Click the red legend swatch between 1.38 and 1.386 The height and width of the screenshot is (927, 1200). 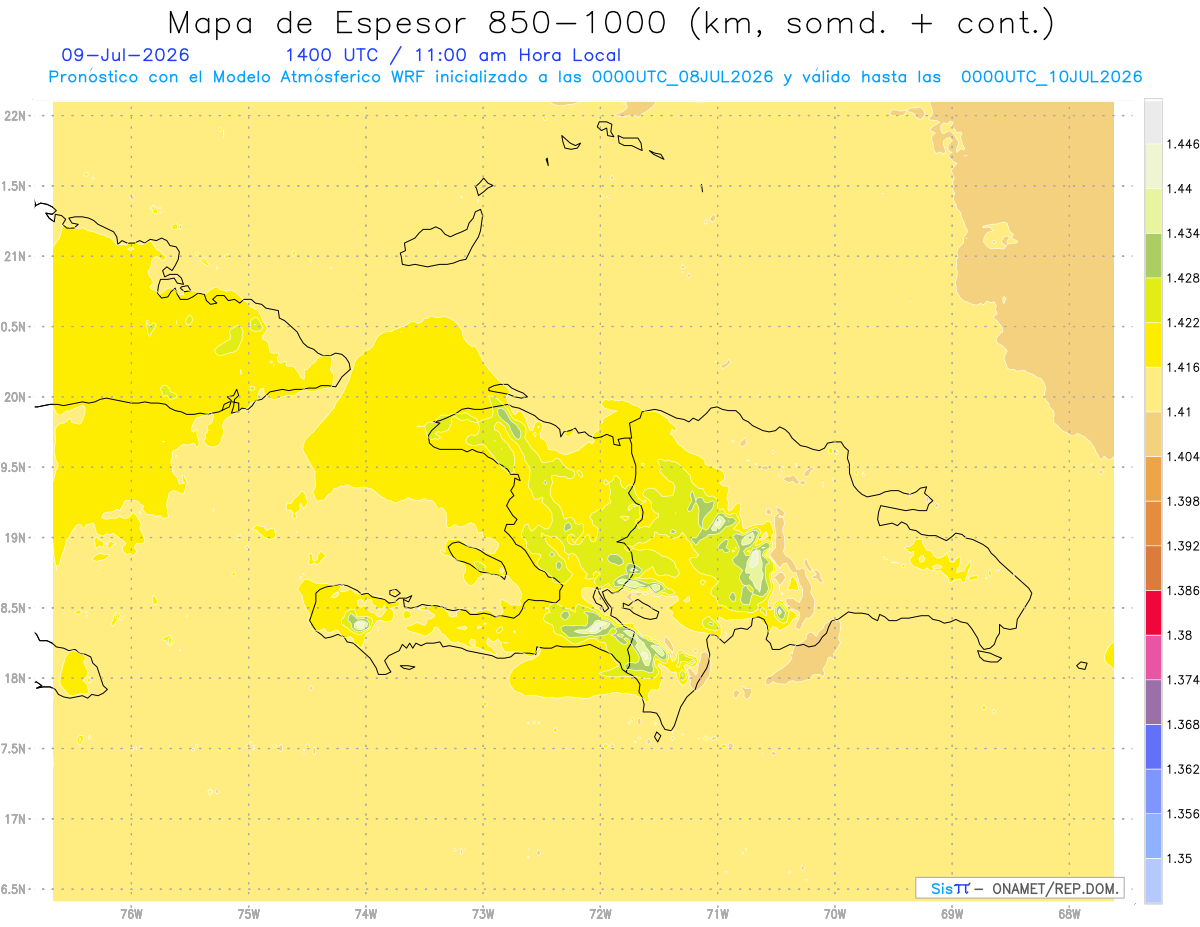coord(1153,612)
